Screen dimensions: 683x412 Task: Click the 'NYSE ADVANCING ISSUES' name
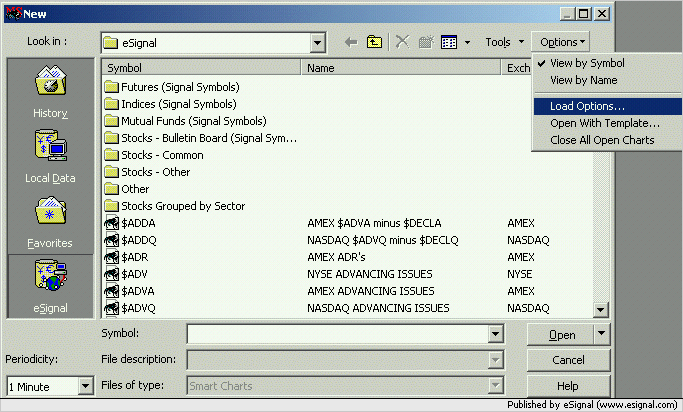pos(370,274)
